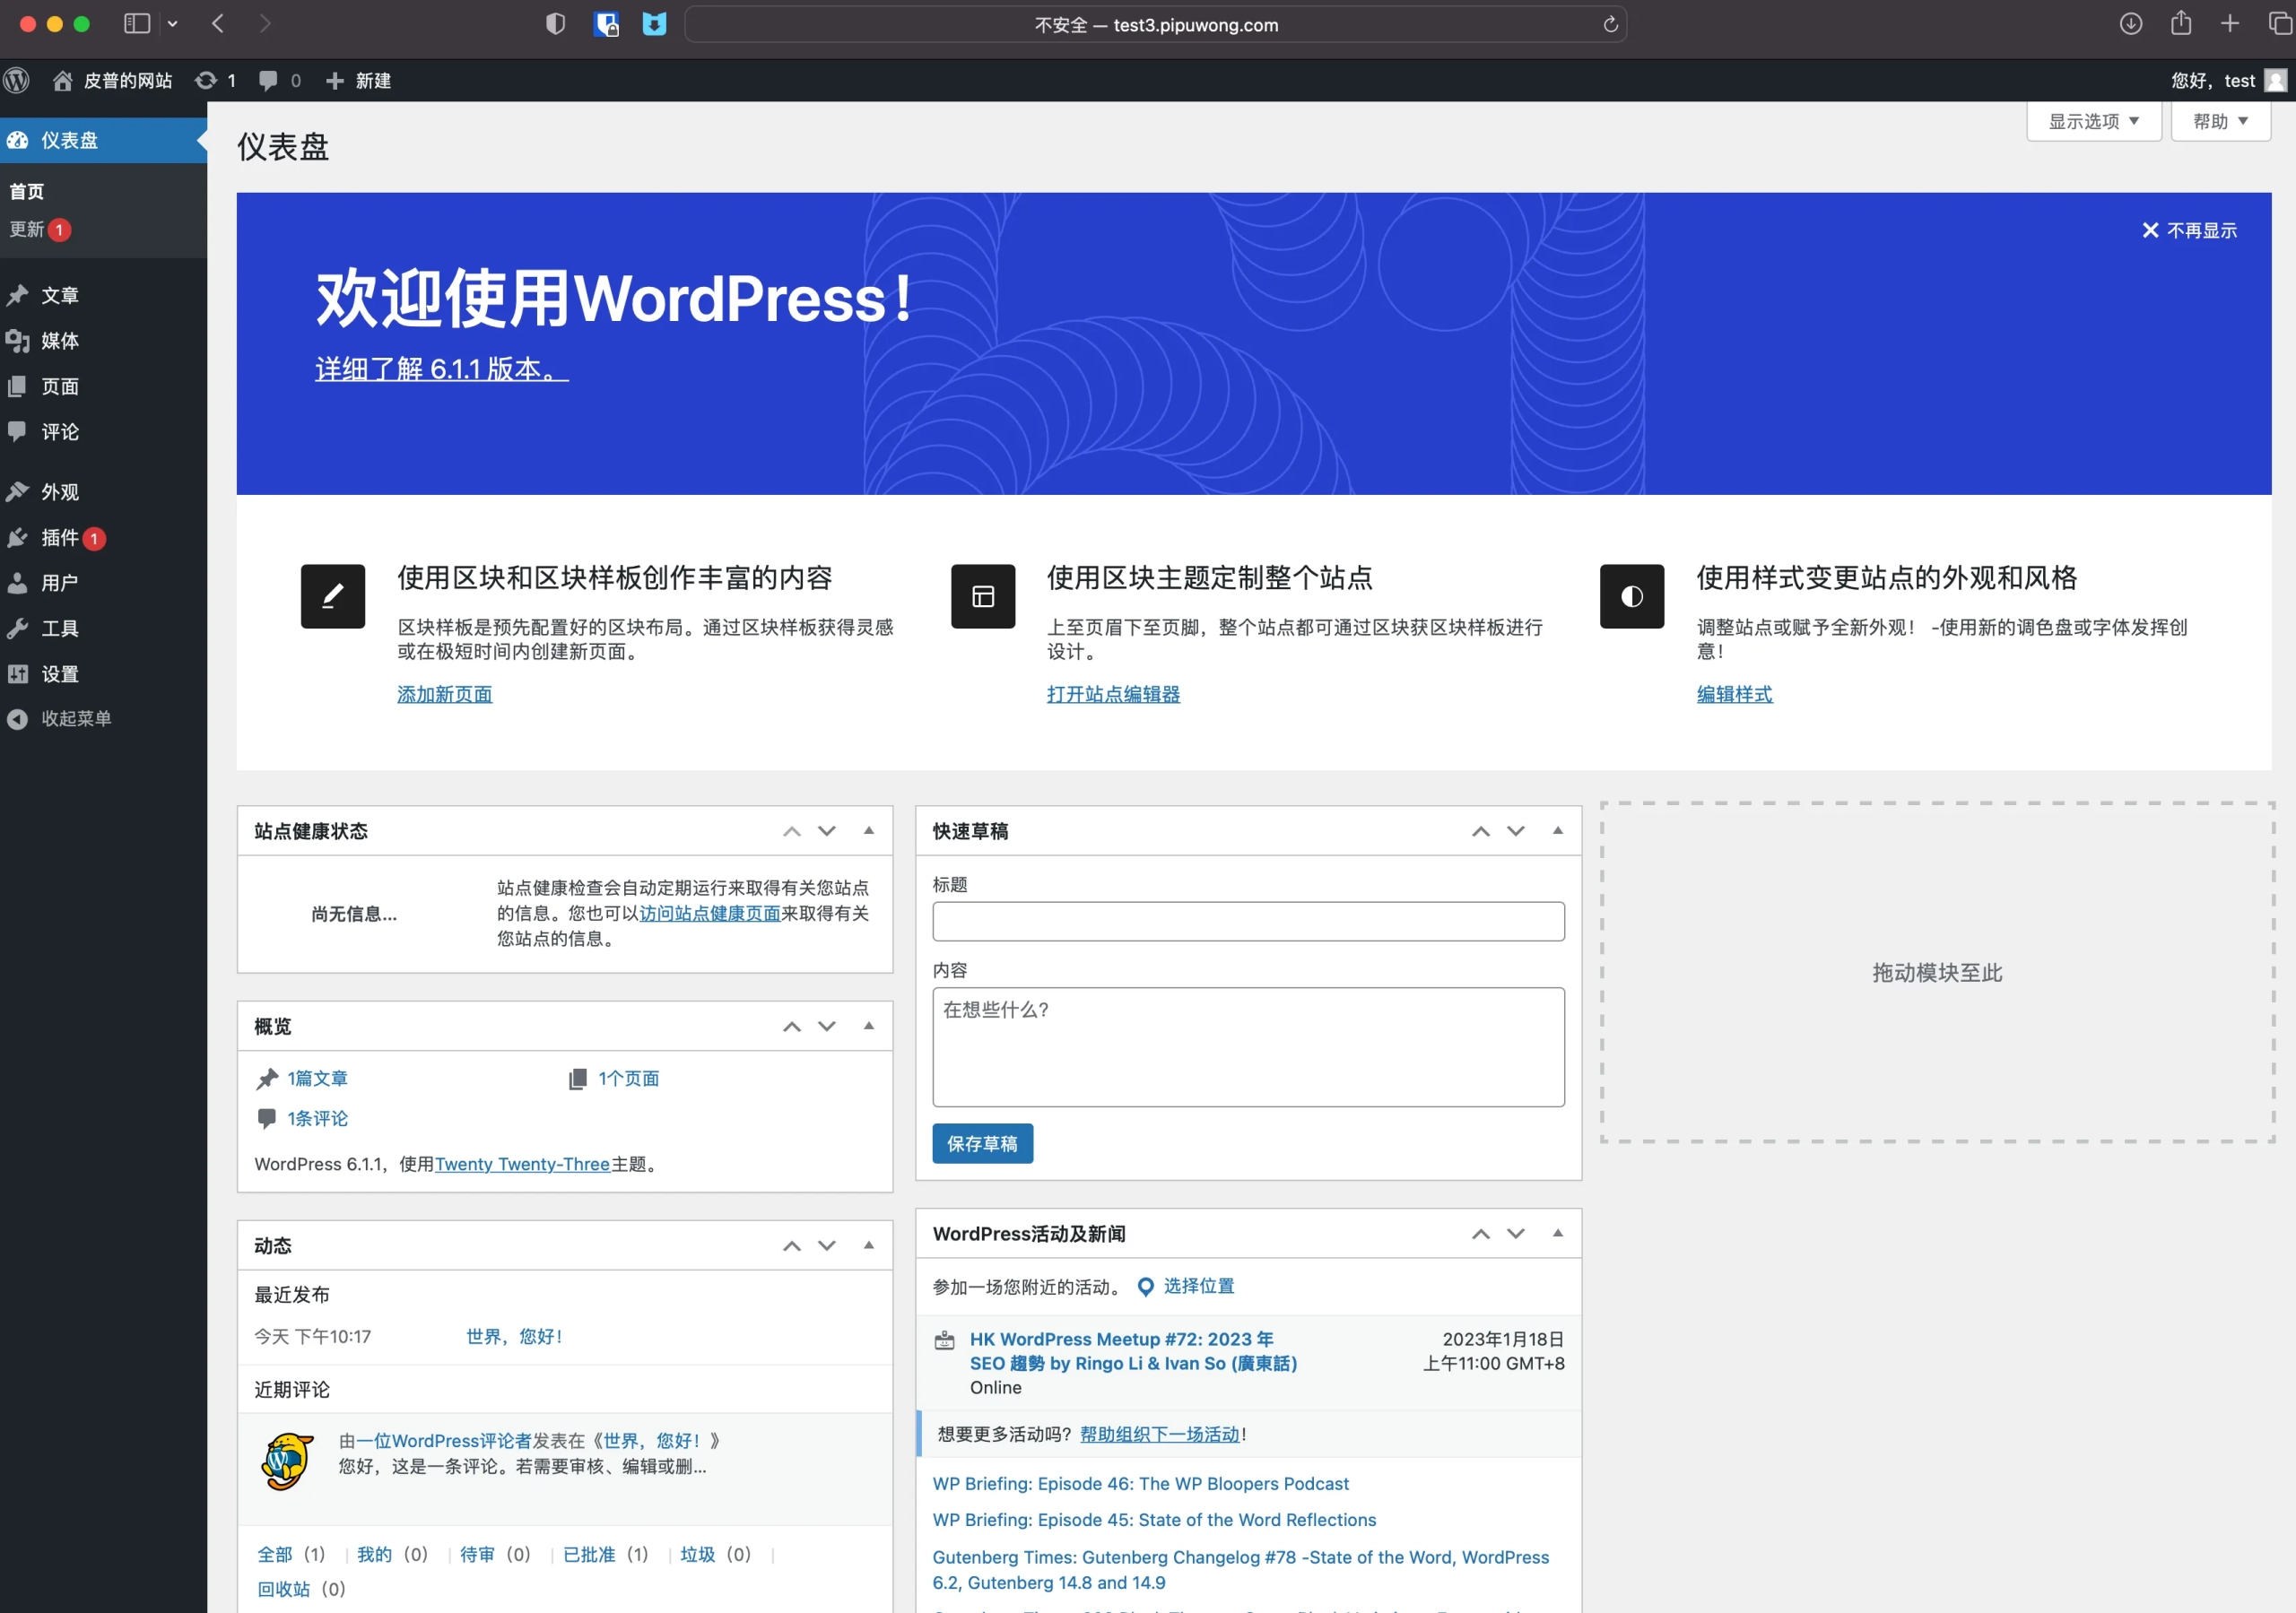This screenshot has height=1613, width=2296.
Task: Open the user avatar next to test
Action: click(x=2276, y=80)
